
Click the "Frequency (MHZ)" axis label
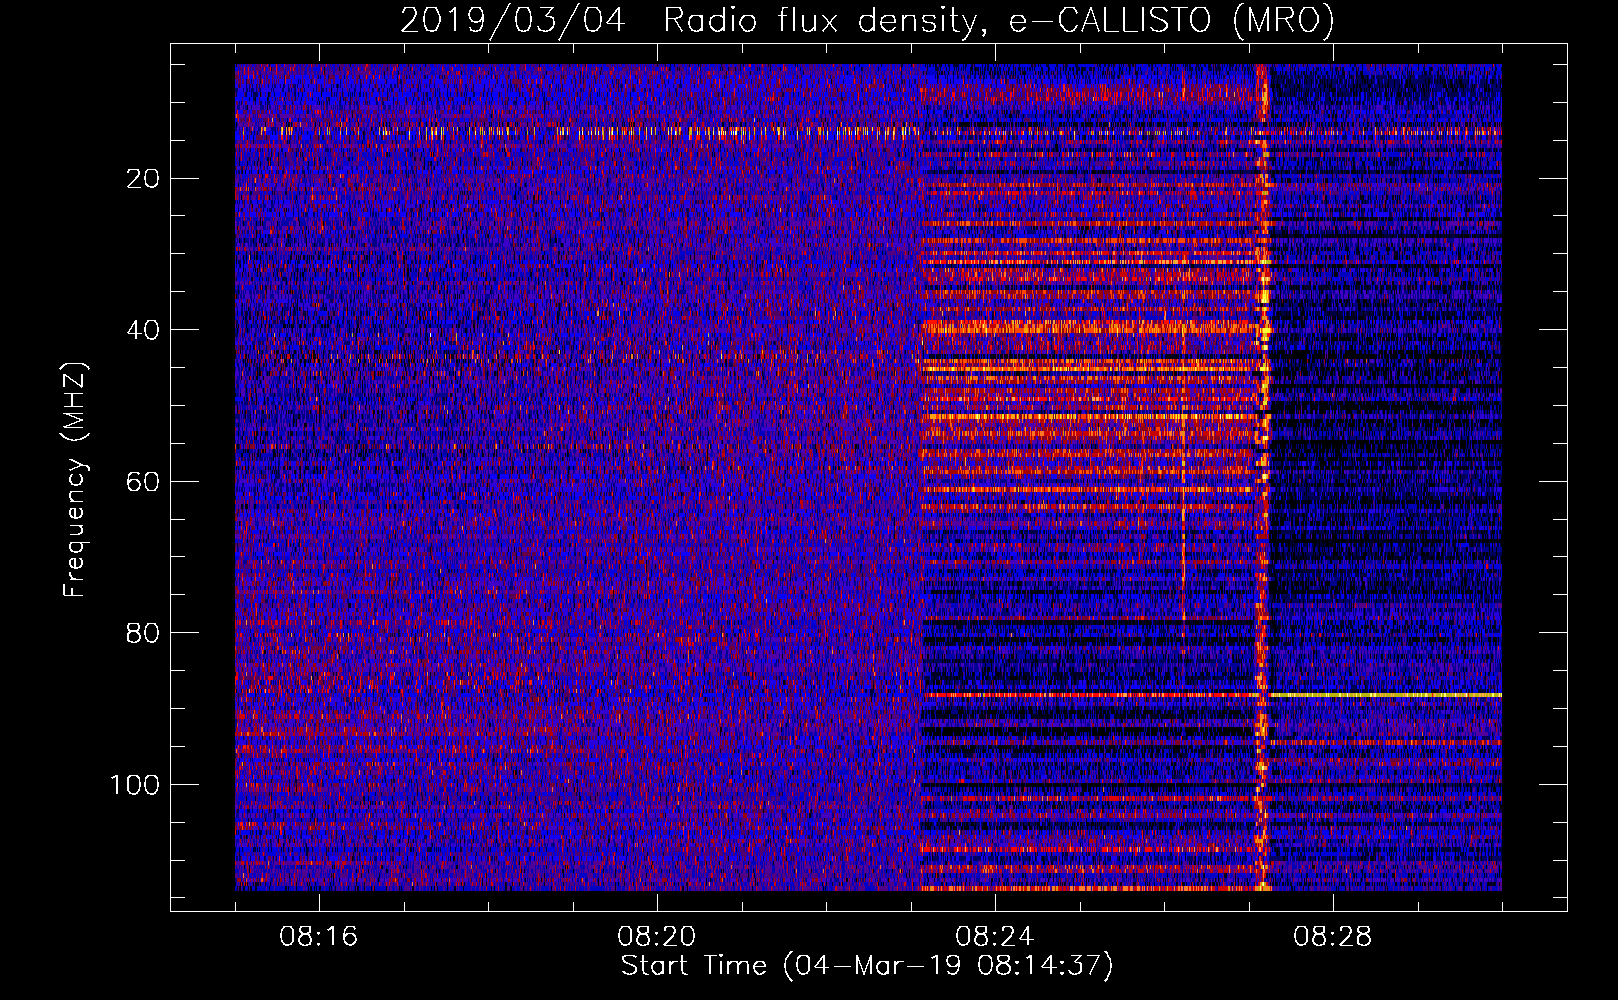(x=75, y=480)
